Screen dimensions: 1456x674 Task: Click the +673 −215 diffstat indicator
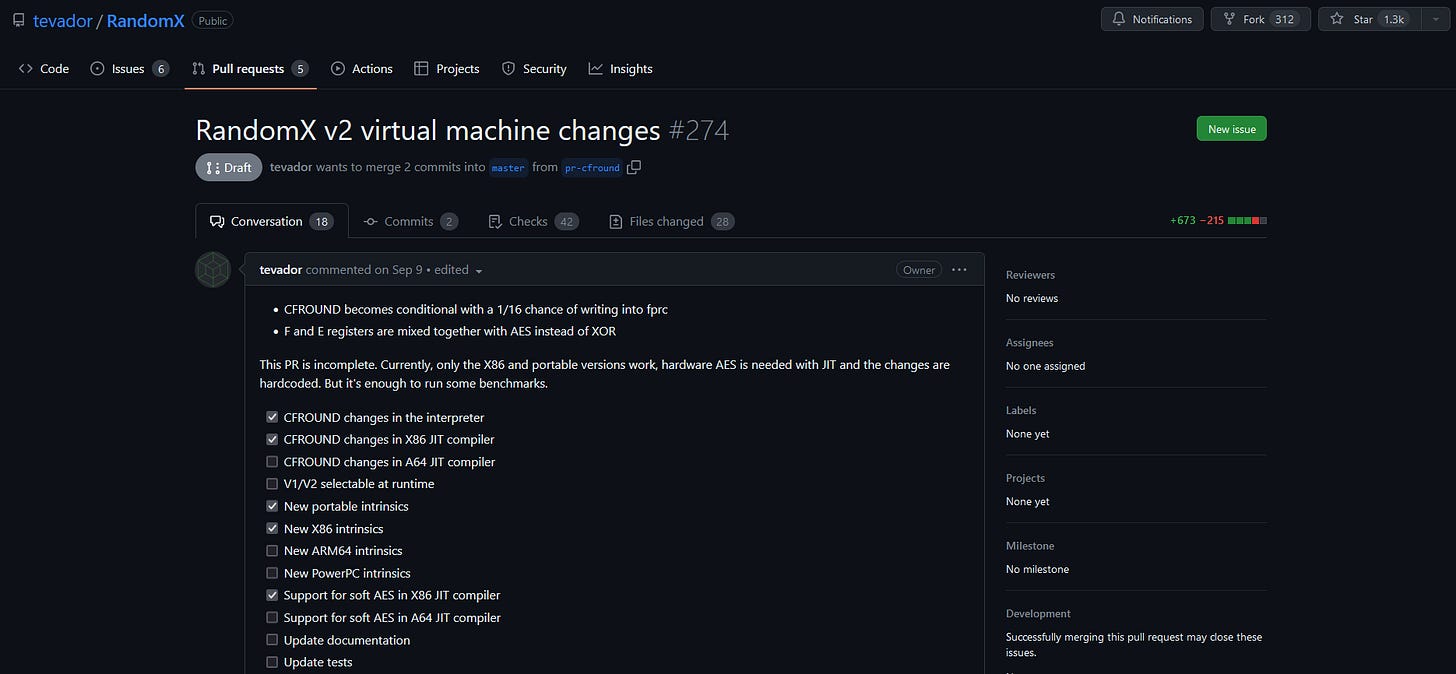(1218, 220)
